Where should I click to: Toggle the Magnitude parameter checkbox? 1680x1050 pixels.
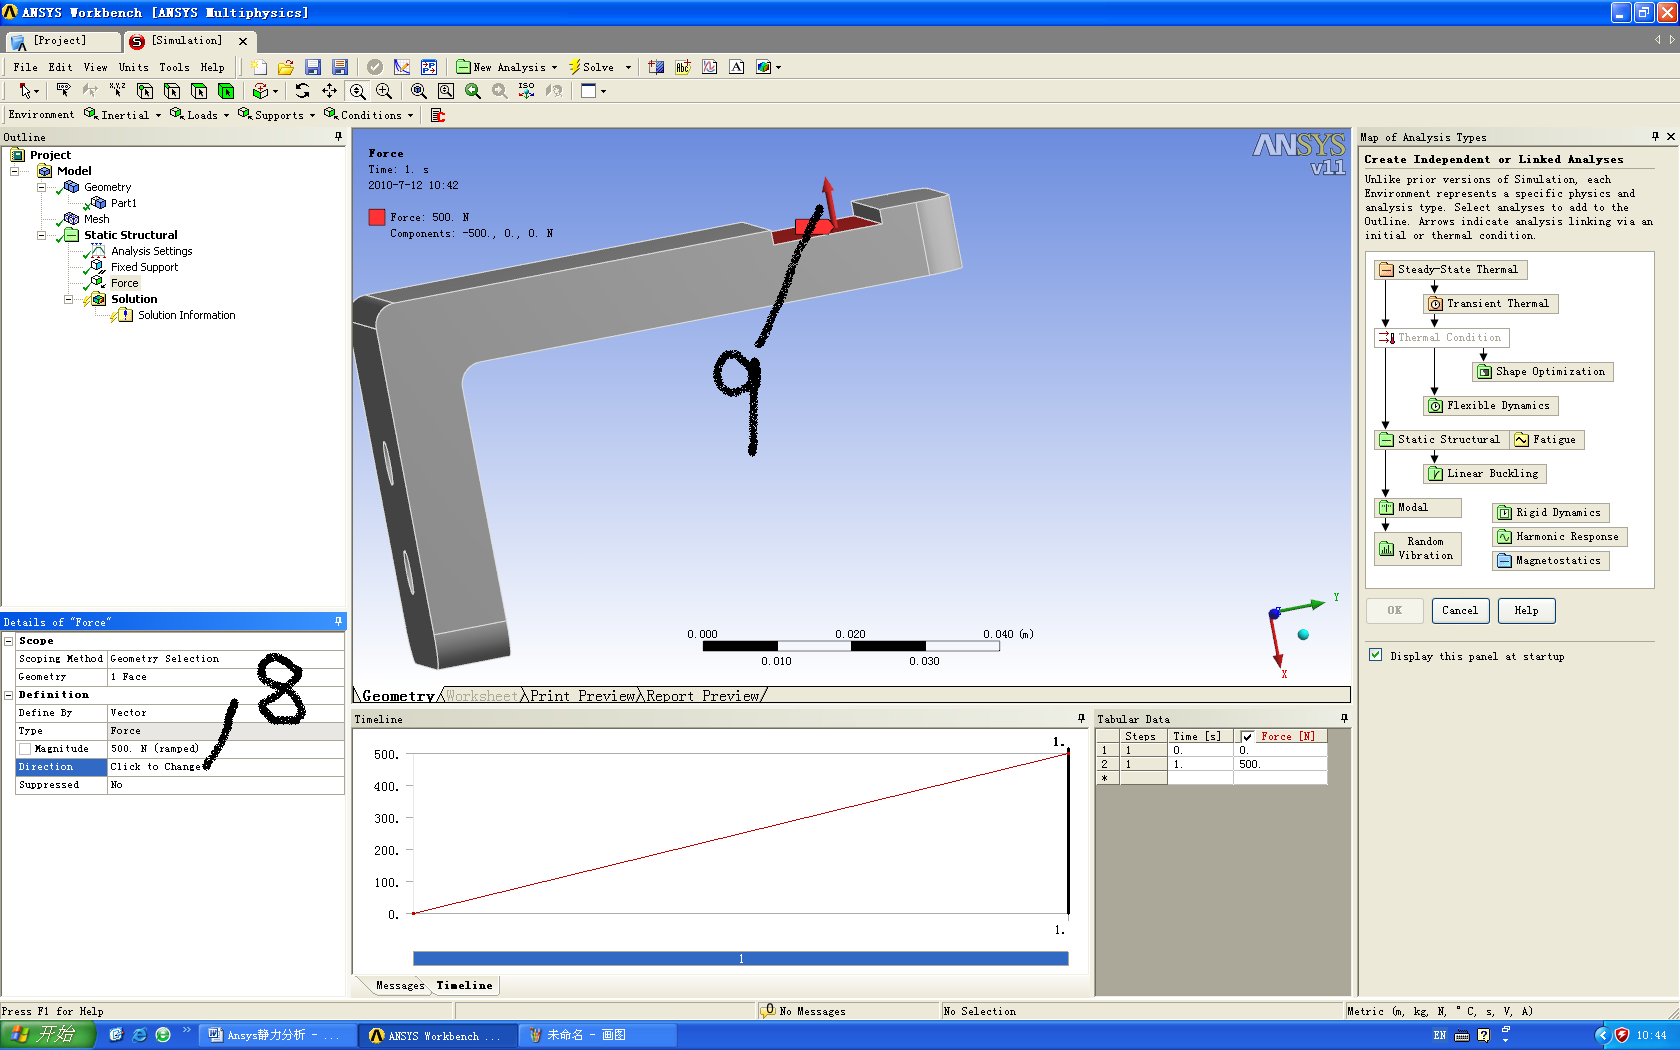[25, 749]
